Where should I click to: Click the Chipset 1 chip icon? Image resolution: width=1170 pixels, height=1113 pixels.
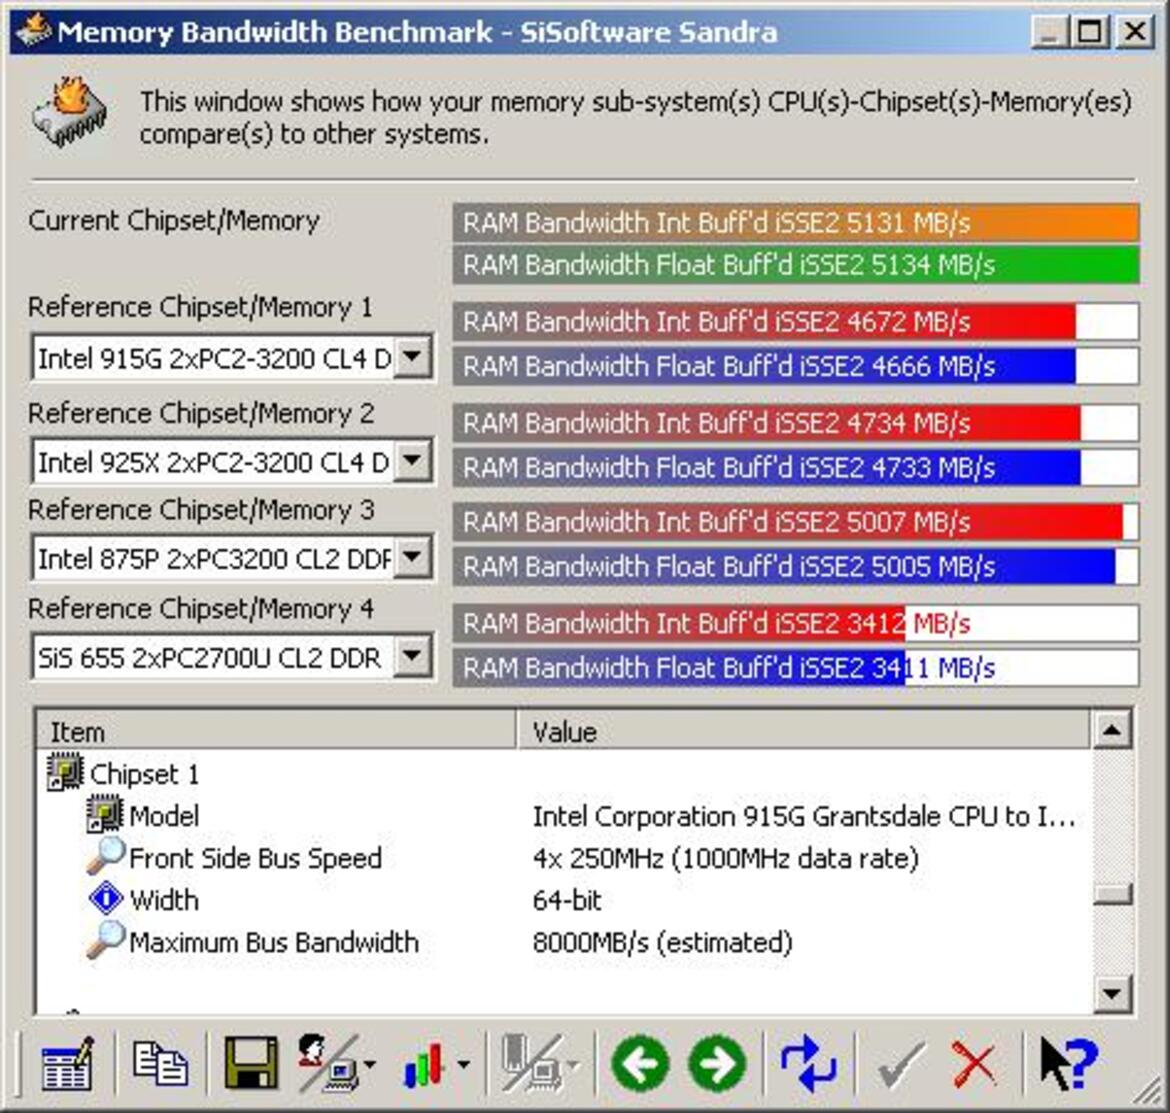coord(66,772)
